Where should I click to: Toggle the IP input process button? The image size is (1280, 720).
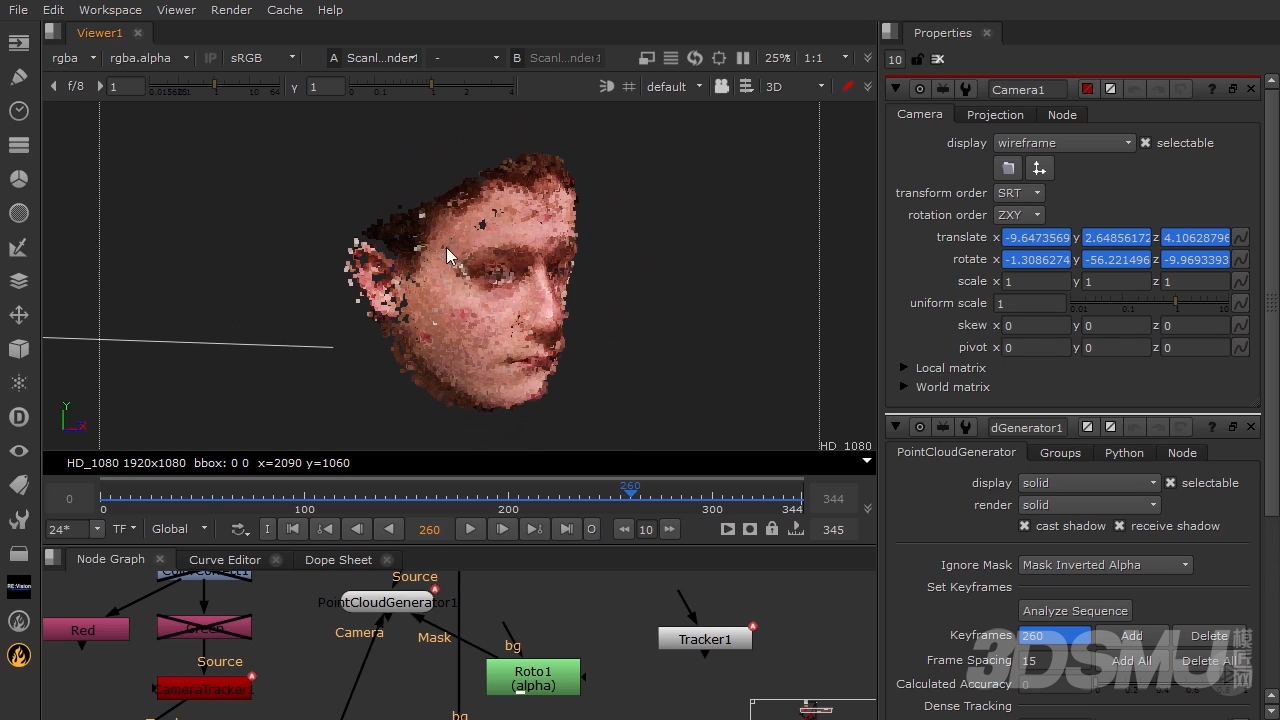(x=211, y=58)
